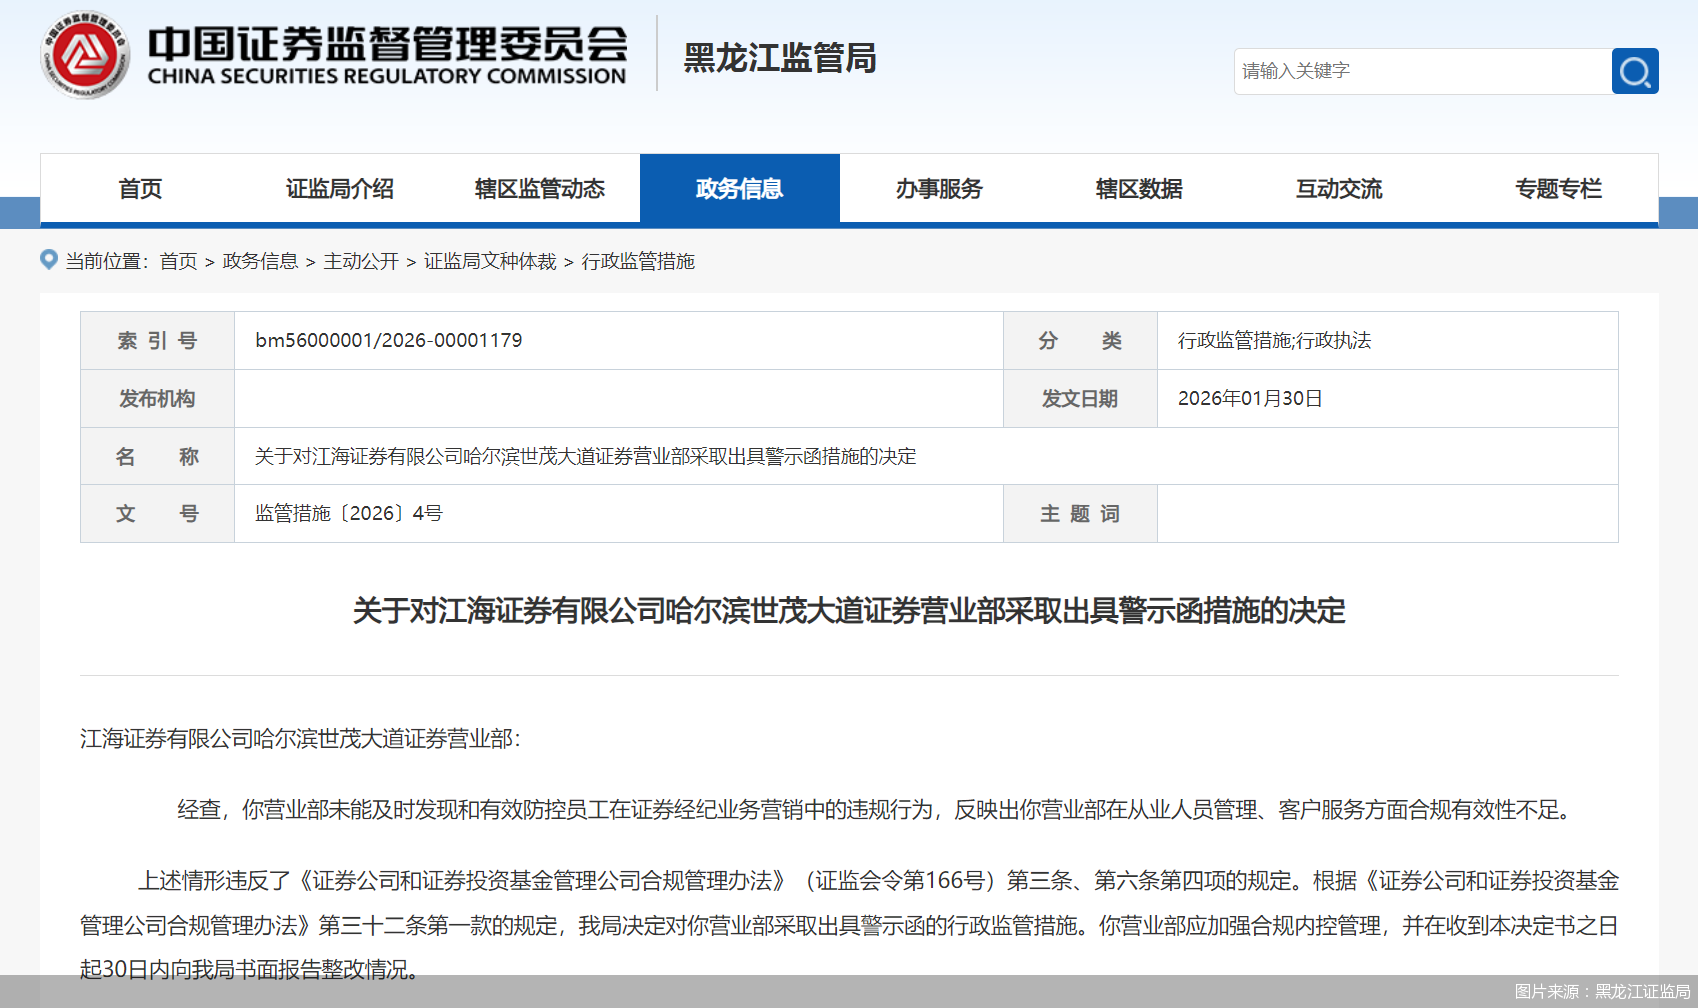Screen dimensions: 1698x1008
Task: Navigate to 辖区监管动态 section
Action: (539, 189)
